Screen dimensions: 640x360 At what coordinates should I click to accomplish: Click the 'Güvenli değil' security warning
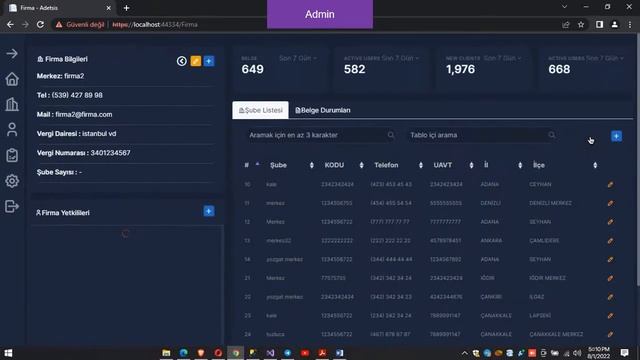click(80, 24)
